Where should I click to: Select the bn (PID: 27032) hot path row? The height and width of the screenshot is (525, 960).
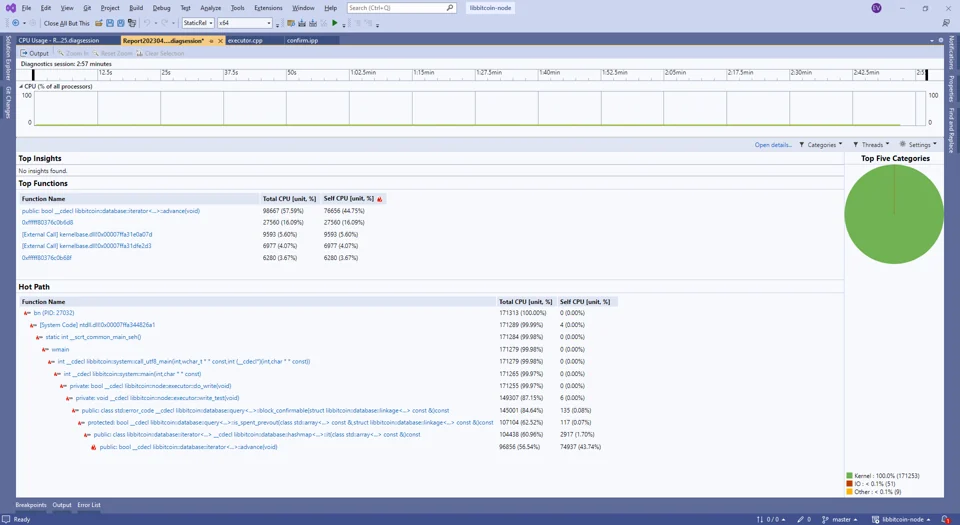318,313
